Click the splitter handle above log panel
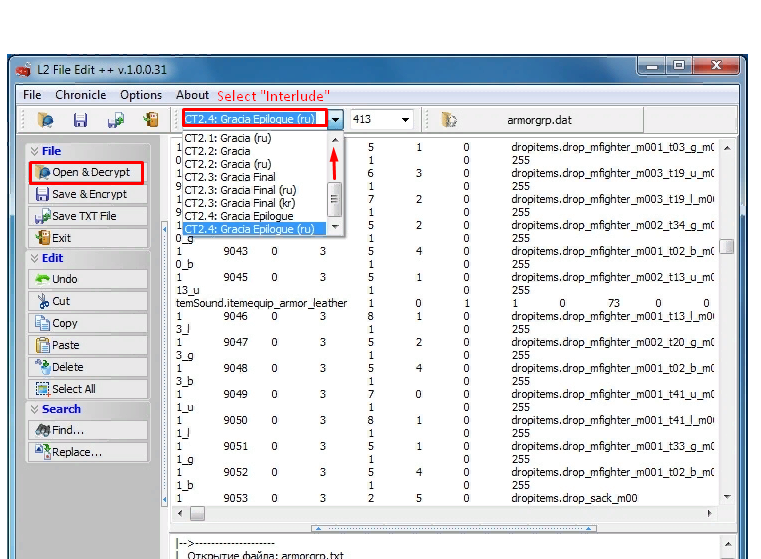Viewport: 761px width, 559px height. click(x=453, y=528)
